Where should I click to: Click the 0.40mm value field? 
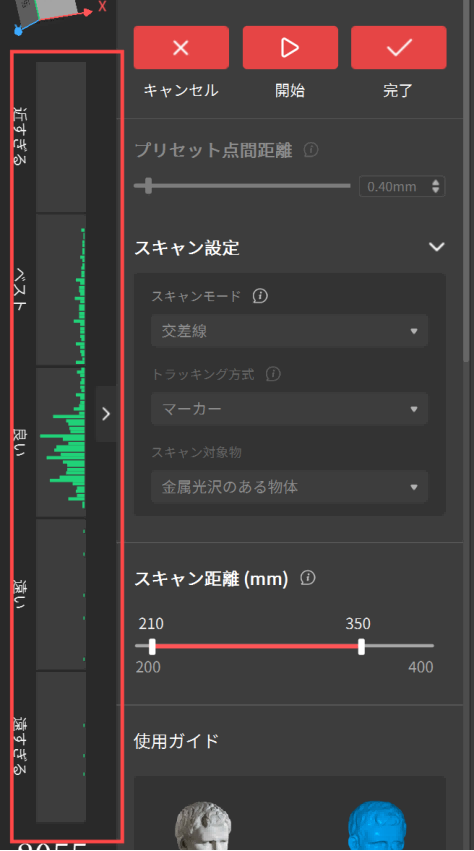coord(402,187)
